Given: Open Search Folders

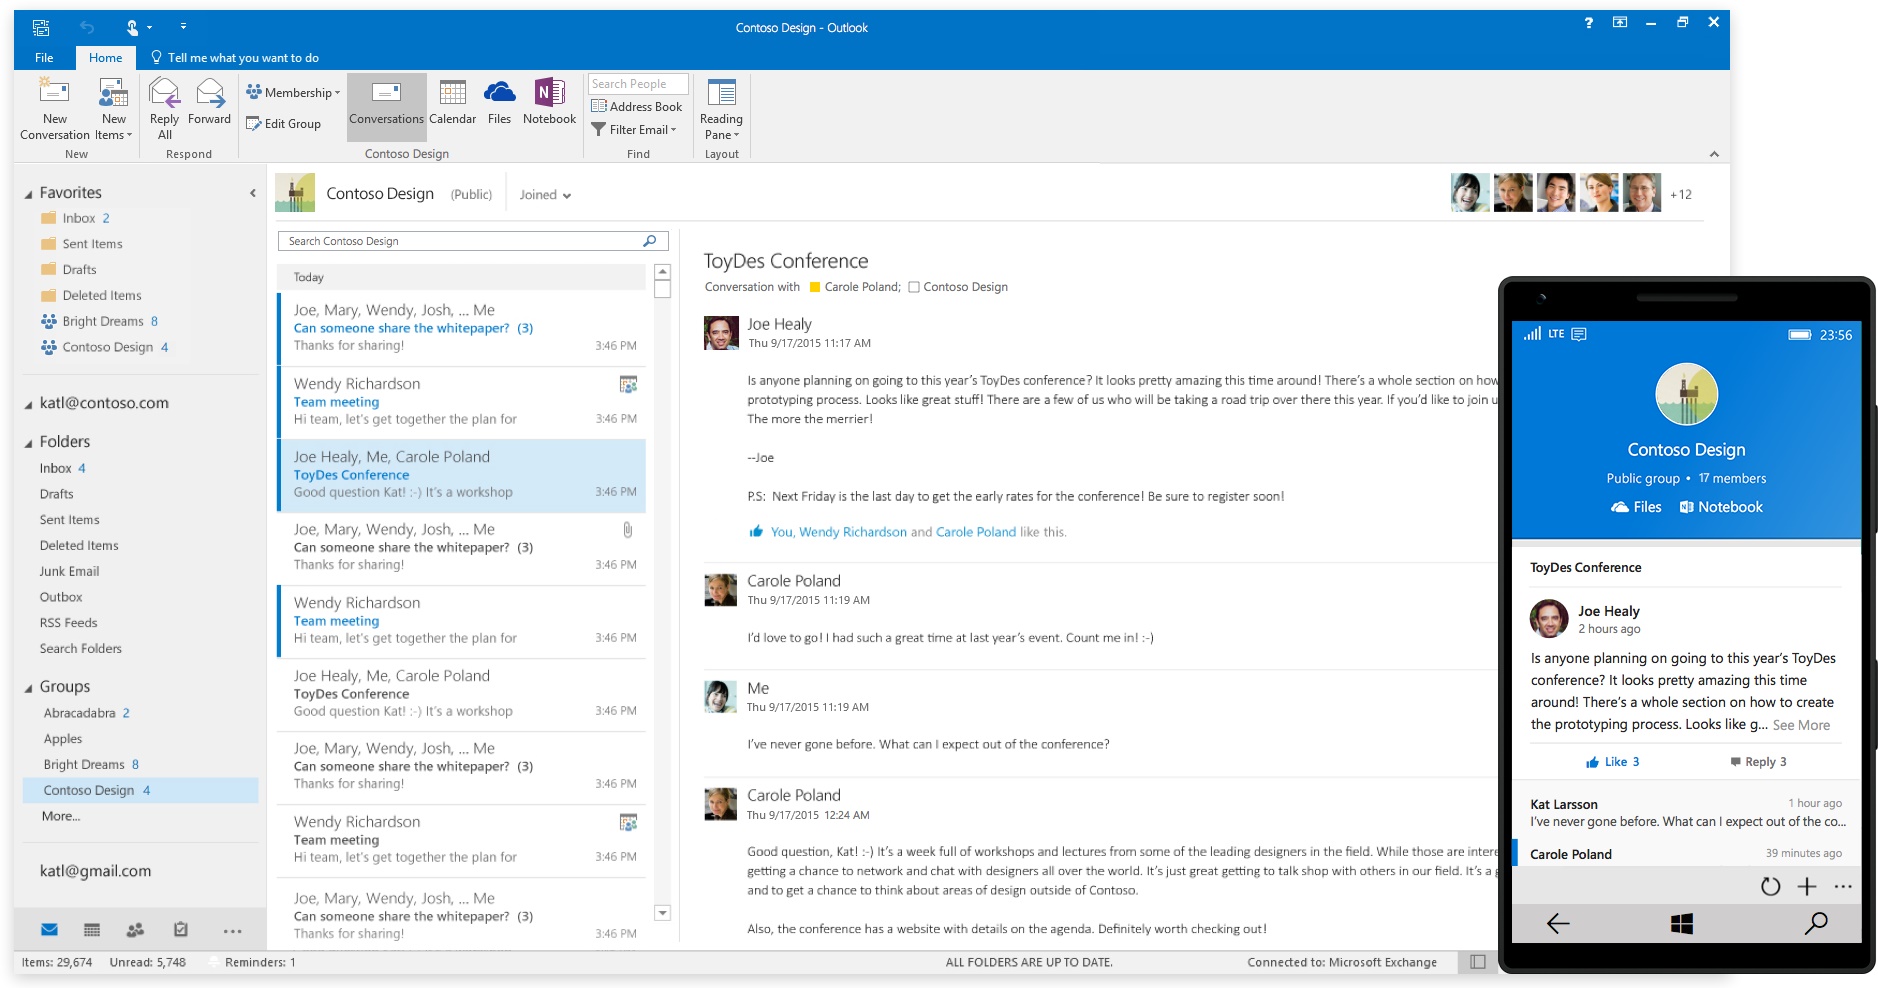Looking at the screenshot, I should [x=80, y=648].
